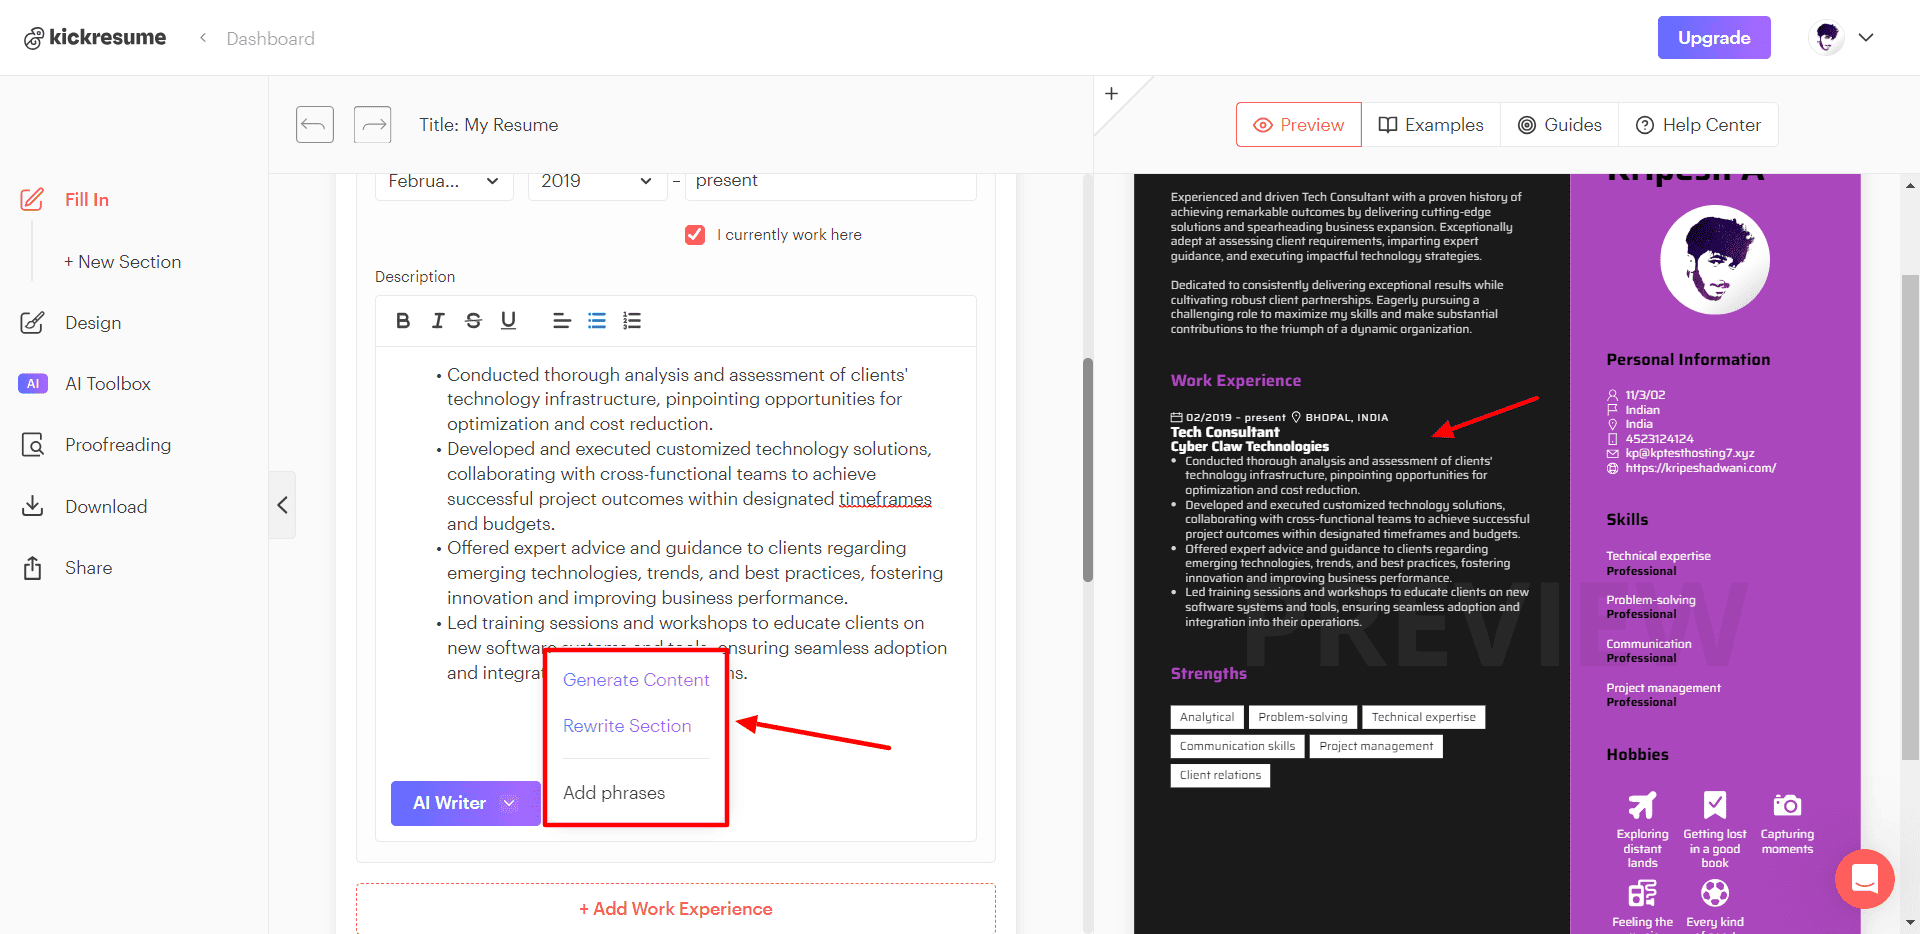Toggle the bulleted list icon
This screenshot has width=1920, height=934.
click(597, 321)
